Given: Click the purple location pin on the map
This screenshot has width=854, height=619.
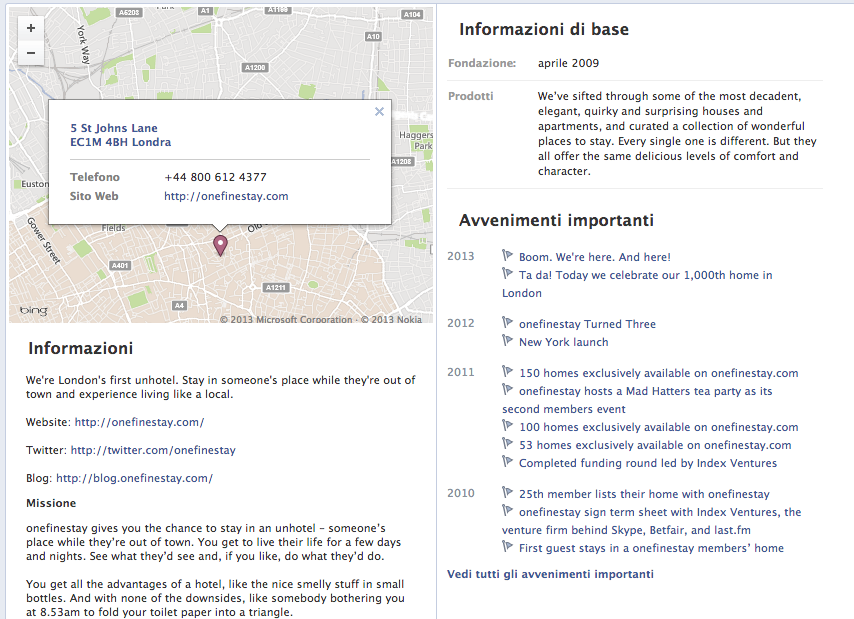Looking at the screenshot, I should (x=220, y=246).
